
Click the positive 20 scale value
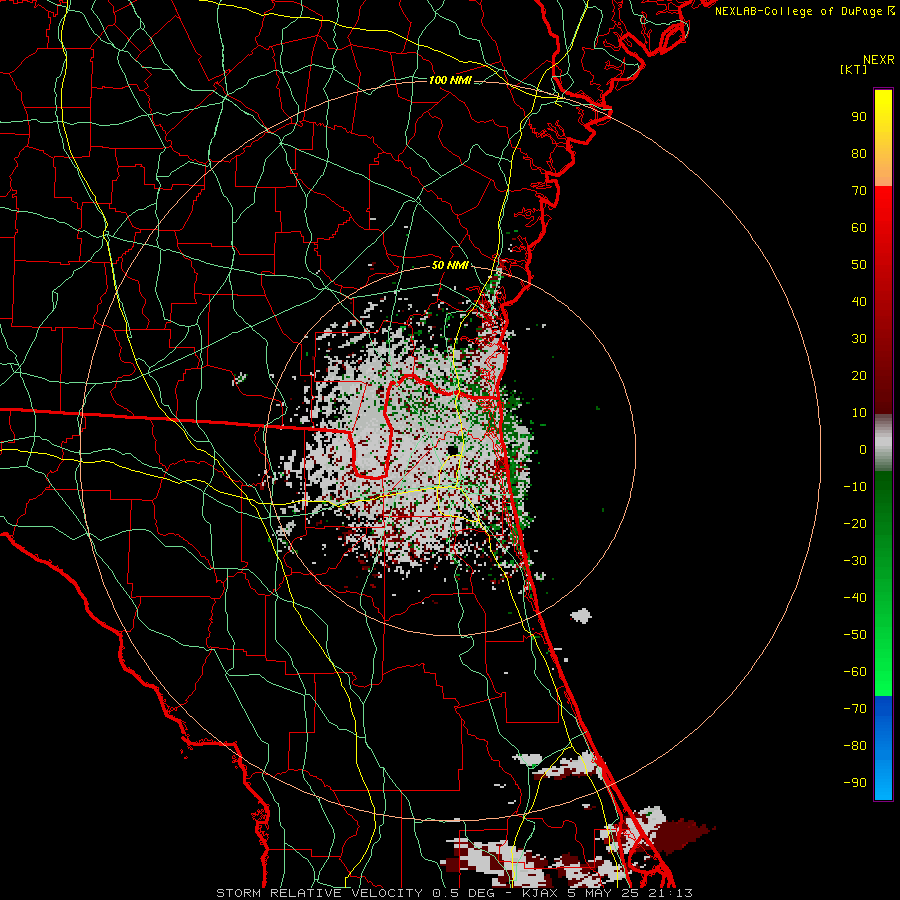pyautogui.click(x=859, y=375)
